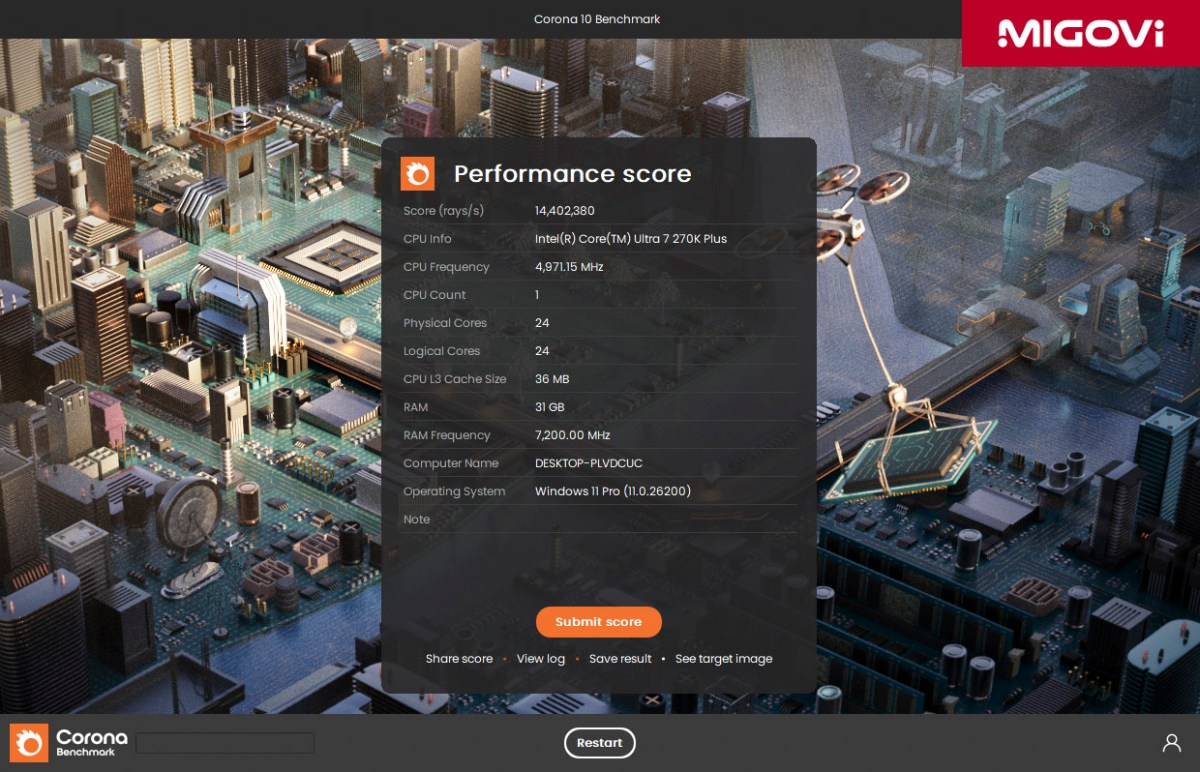Image resolution: width=1200 pixels, height=772 pixels.
Task: Click the Corona logo in the Performance score header
Action: (418, 173)
